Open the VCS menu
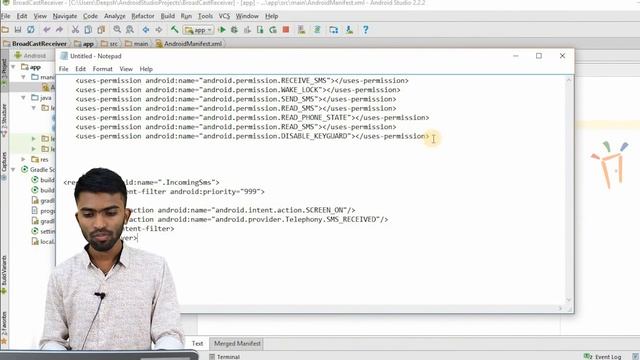This screenshot has height=360, width=640. [x=224, y=16]
